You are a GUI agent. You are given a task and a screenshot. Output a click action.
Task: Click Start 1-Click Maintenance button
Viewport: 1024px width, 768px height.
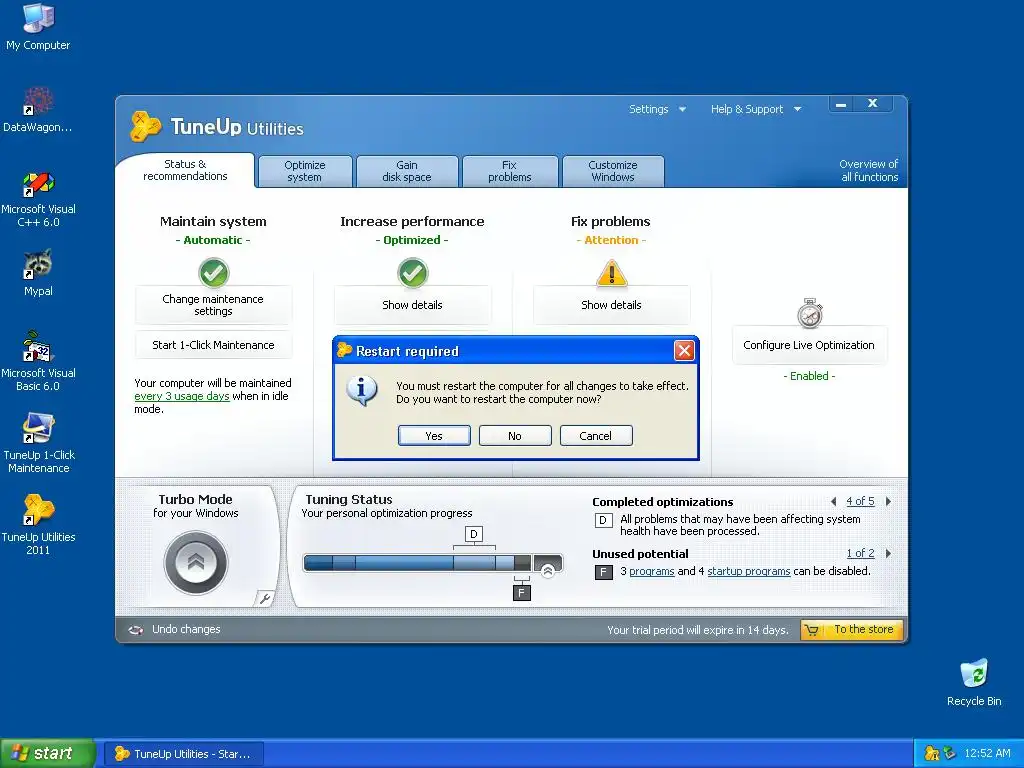tap(214, 345)
